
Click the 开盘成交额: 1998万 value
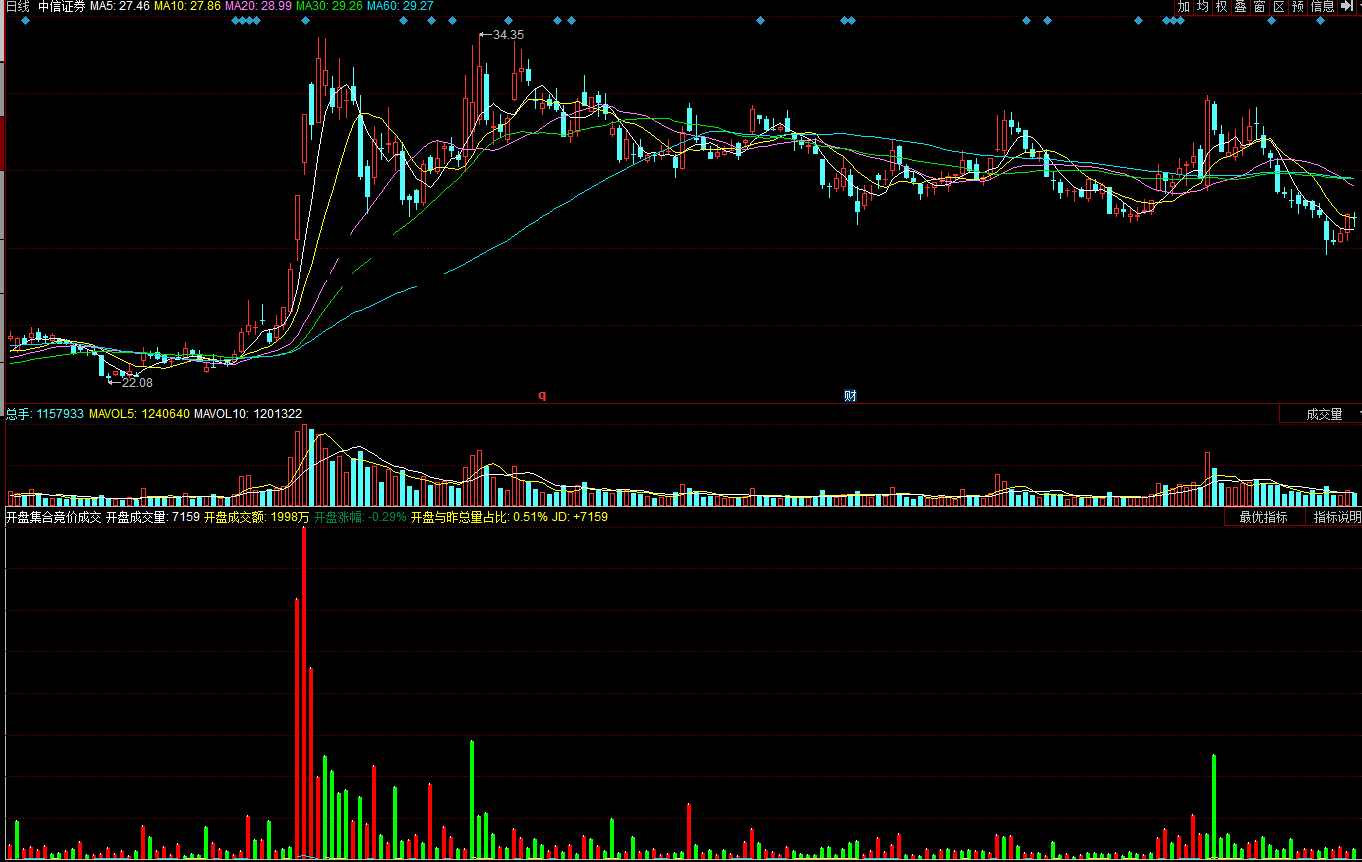256,517
